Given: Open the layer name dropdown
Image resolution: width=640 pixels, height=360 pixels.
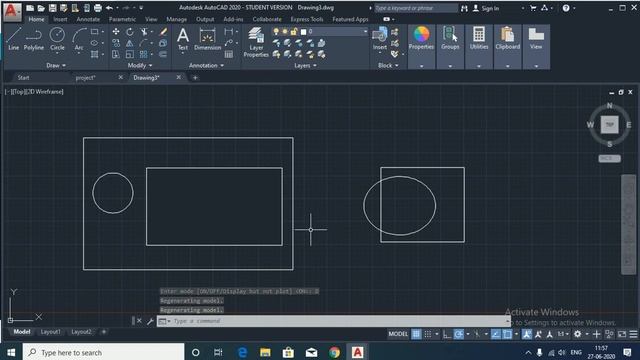Looking at the screenshot, I should point(365,31).
